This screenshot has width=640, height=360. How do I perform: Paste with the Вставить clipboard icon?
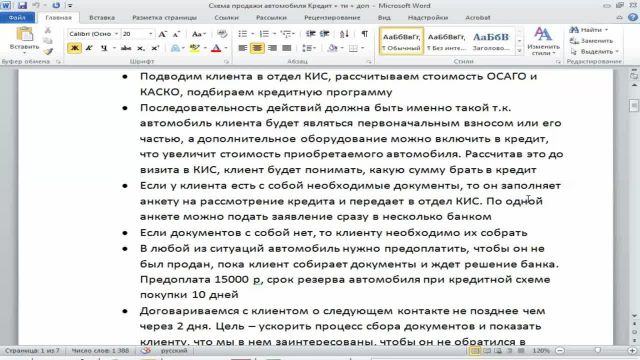[x=24, y=35]
